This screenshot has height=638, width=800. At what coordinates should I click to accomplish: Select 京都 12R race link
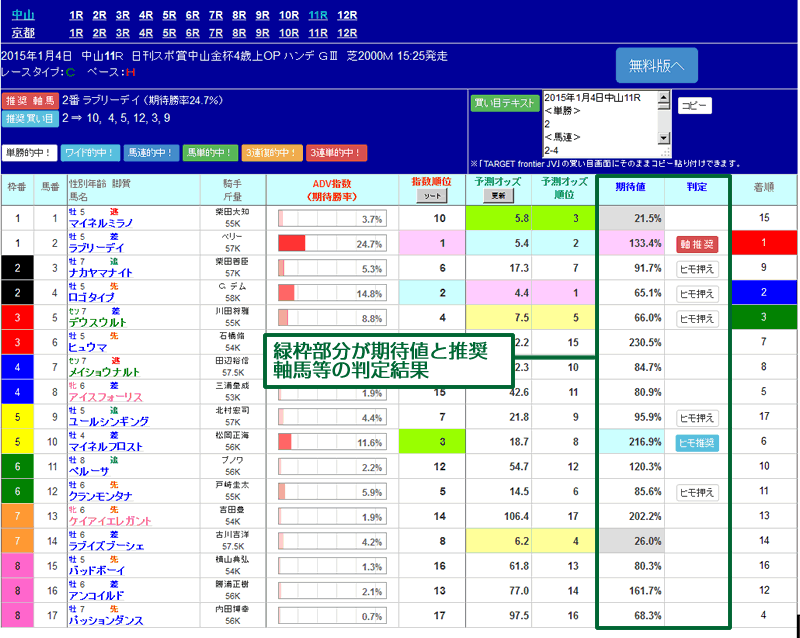point(347,33)
